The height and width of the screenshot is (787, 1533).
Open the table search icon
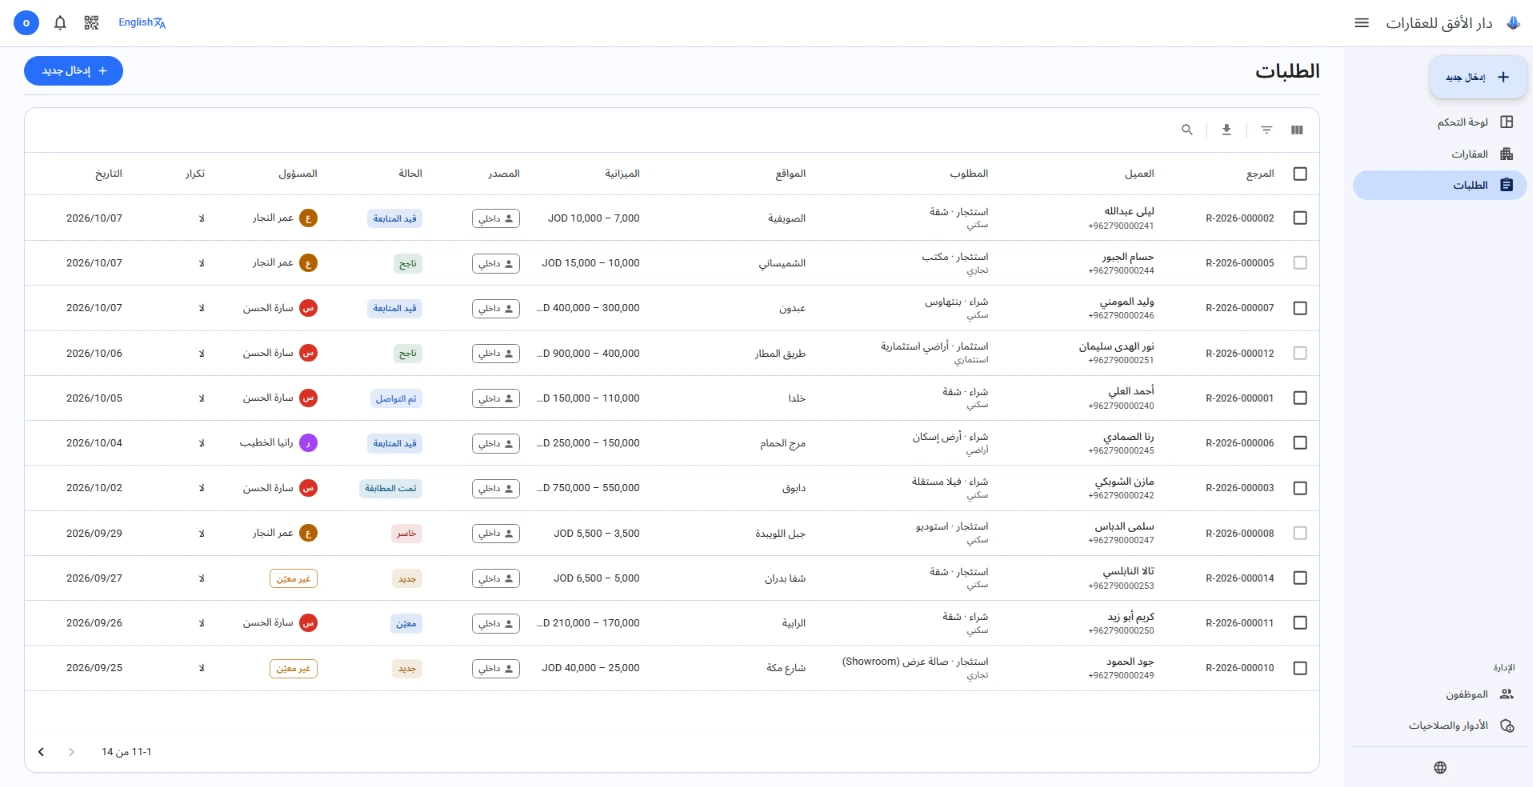1187,130
